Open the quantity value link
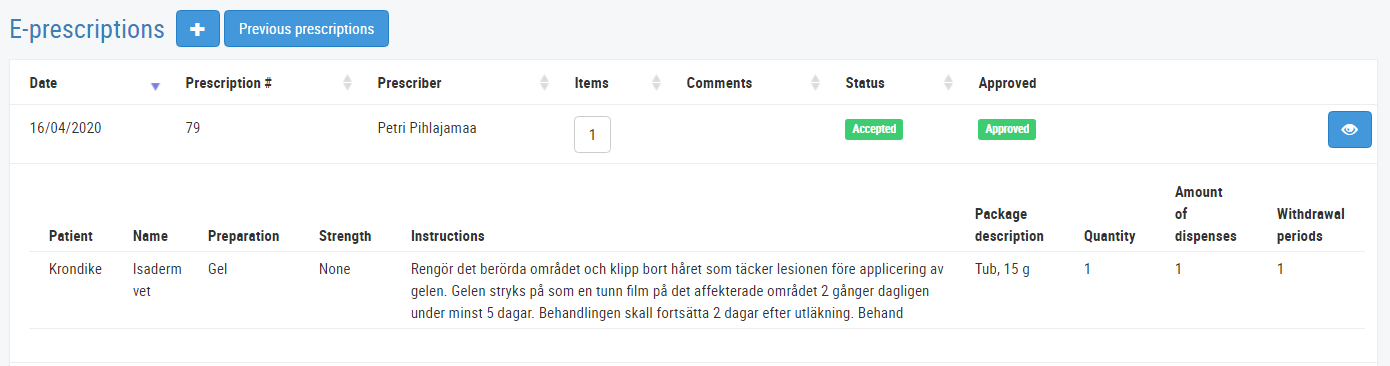This screenshot has height=366, width=1390. (1087, 269)
